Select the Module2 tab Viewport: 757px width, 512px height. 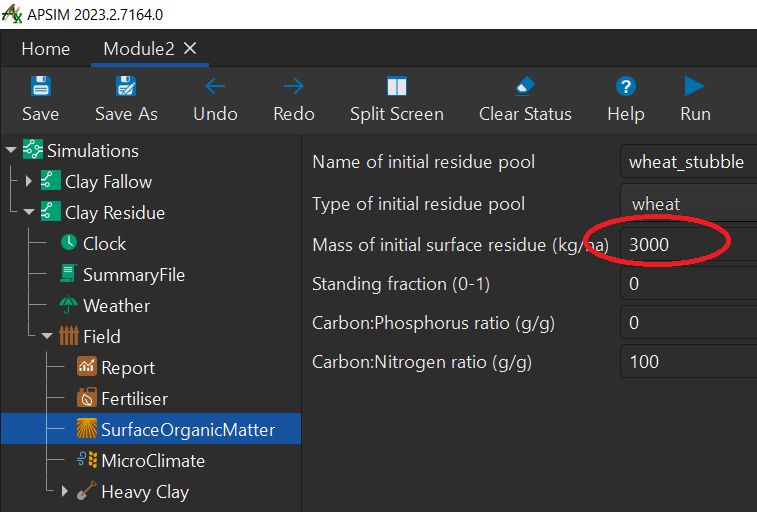click(x=139, y=49)
